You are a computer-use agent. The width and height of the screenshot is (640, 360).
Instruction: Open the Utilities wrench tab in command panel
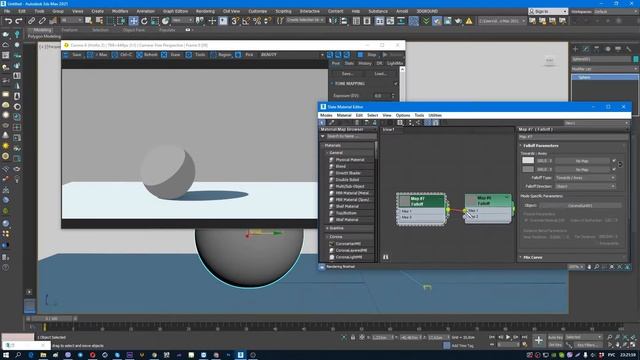point(629,49)
